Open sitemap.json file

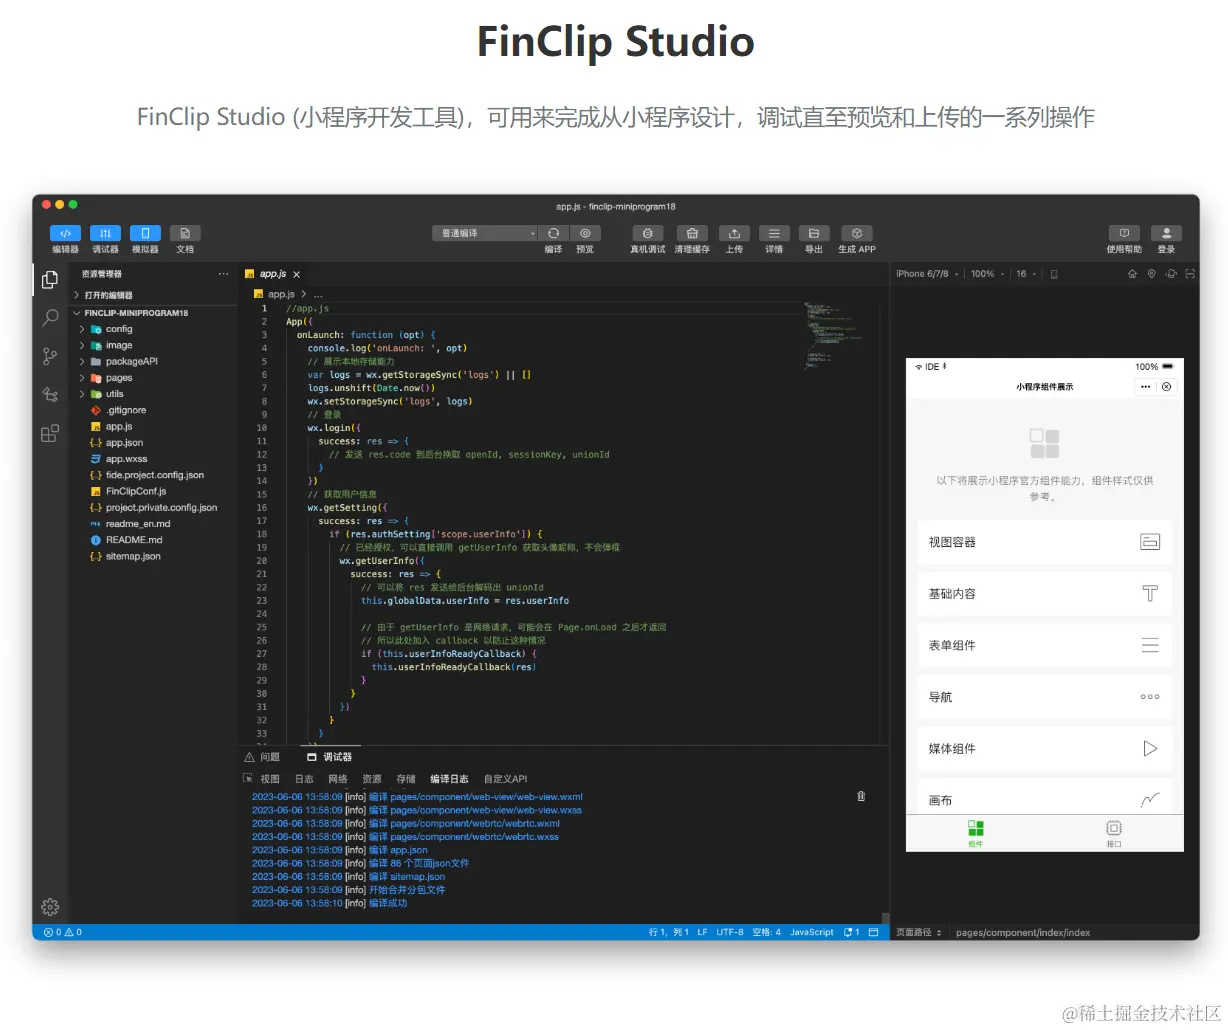[154, 556]
